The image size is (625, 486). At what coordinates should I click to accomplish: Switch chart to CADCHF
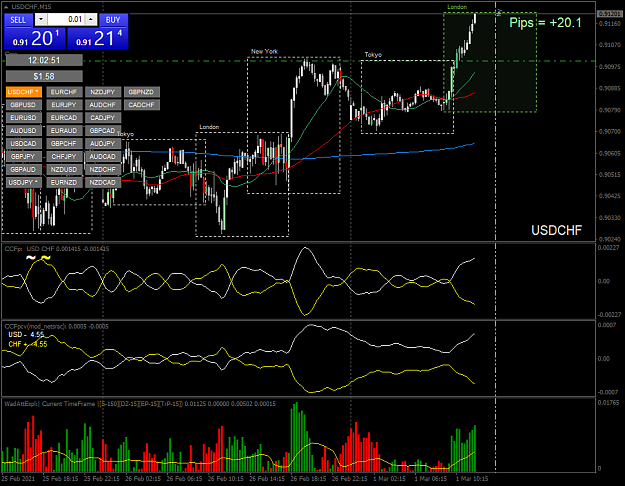pos(142,105)
